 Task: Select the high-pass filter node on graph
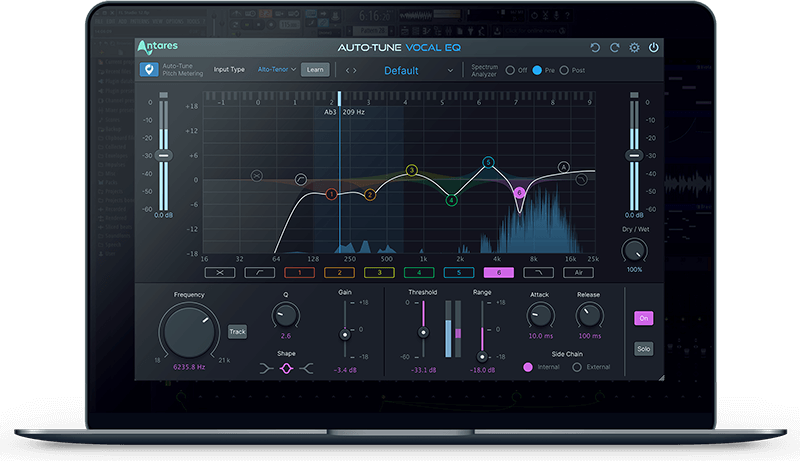(x=301, y=179)
